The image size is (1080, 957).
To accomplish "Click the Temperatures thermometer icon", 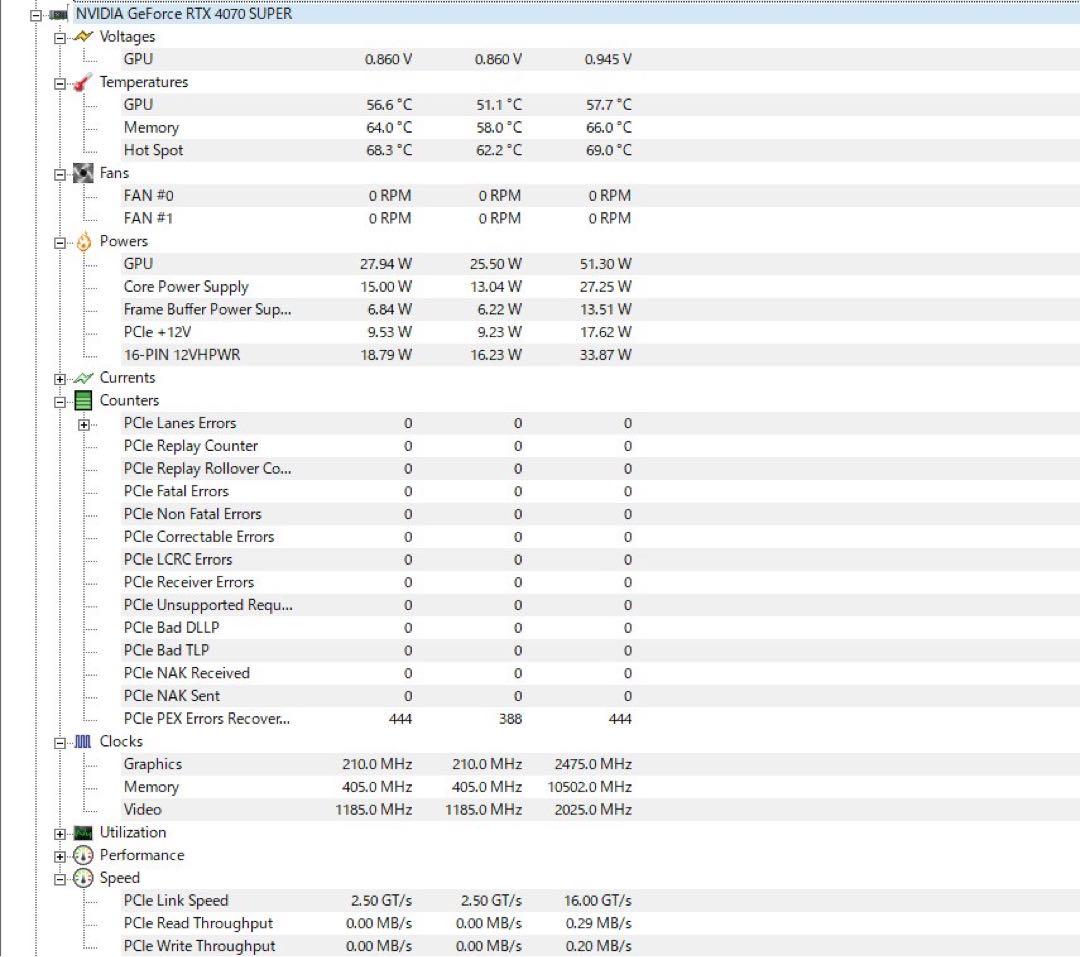I will 84,82.
